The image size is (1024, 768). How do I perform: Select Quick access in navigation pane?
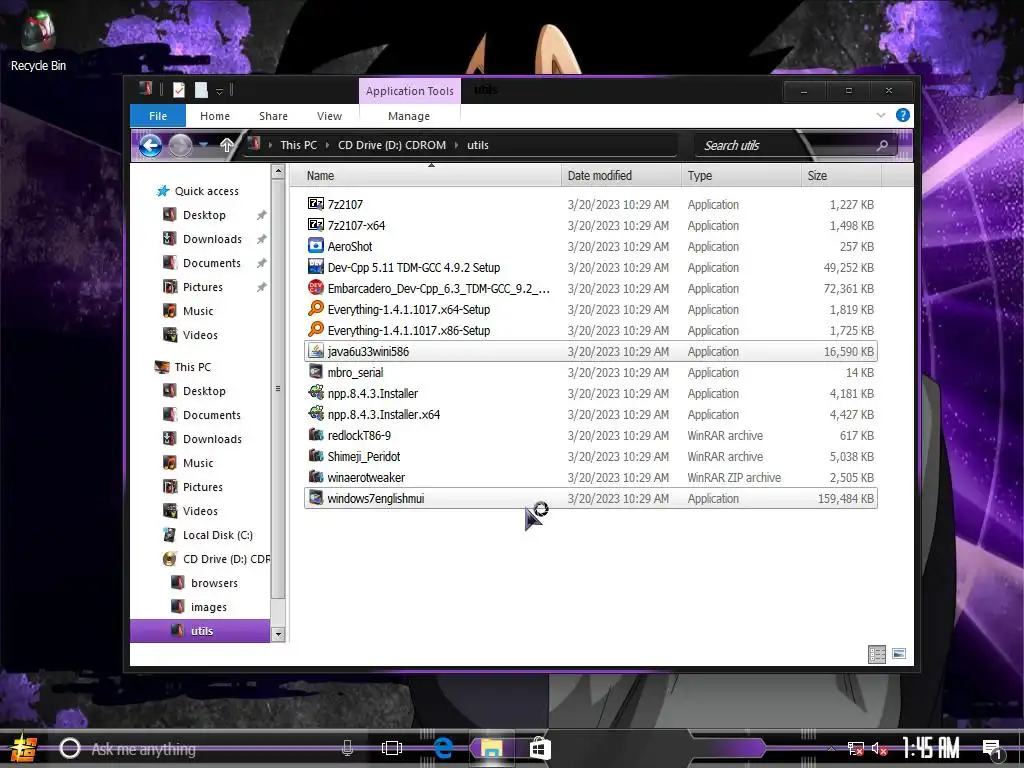(x=206, y=191)
